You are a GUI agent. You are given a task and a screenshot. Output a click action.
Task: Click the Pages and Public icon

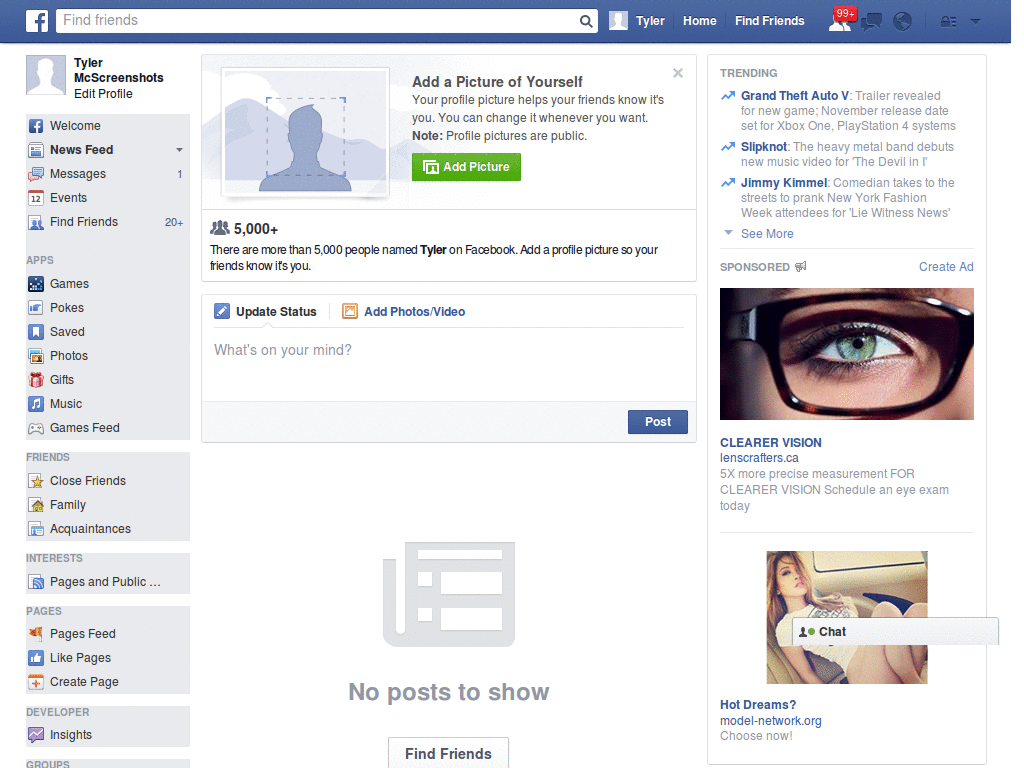coord(36,582)
